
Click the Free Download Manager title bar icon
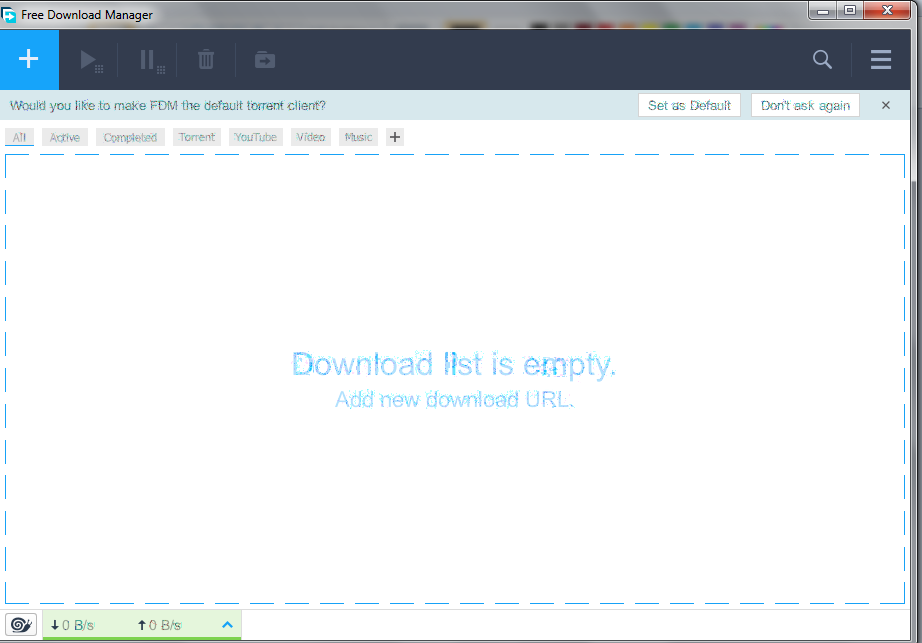[x=8, y=14]
